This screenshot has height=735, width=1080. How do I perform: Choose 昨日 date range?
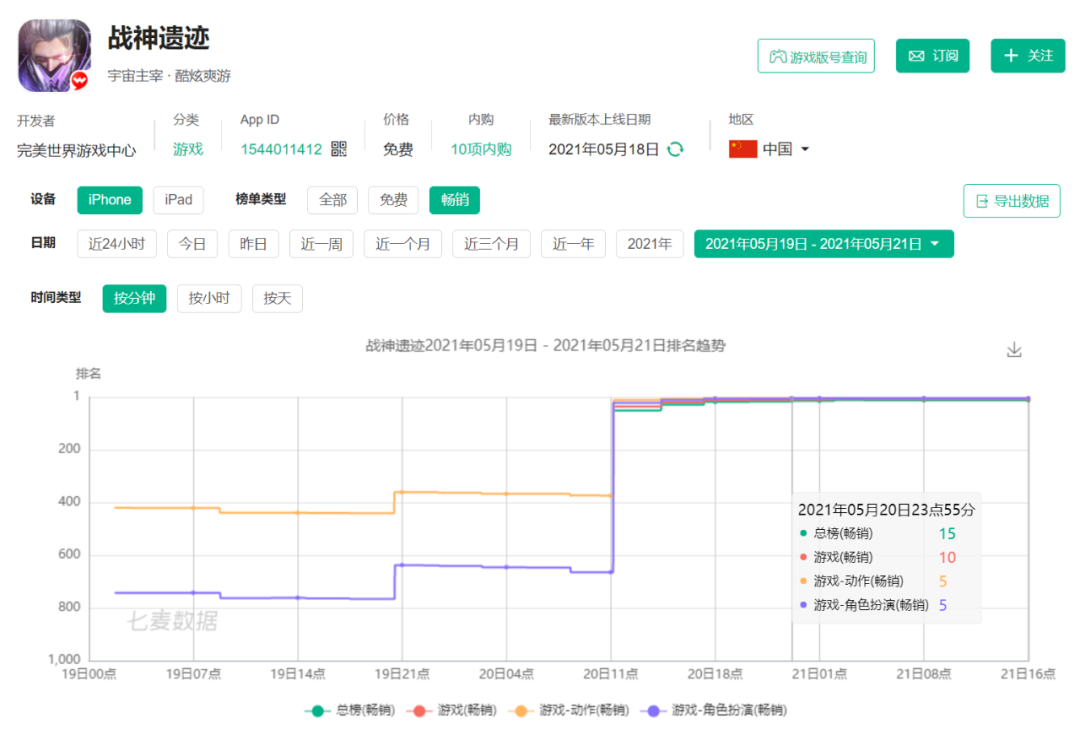(253, 244)
